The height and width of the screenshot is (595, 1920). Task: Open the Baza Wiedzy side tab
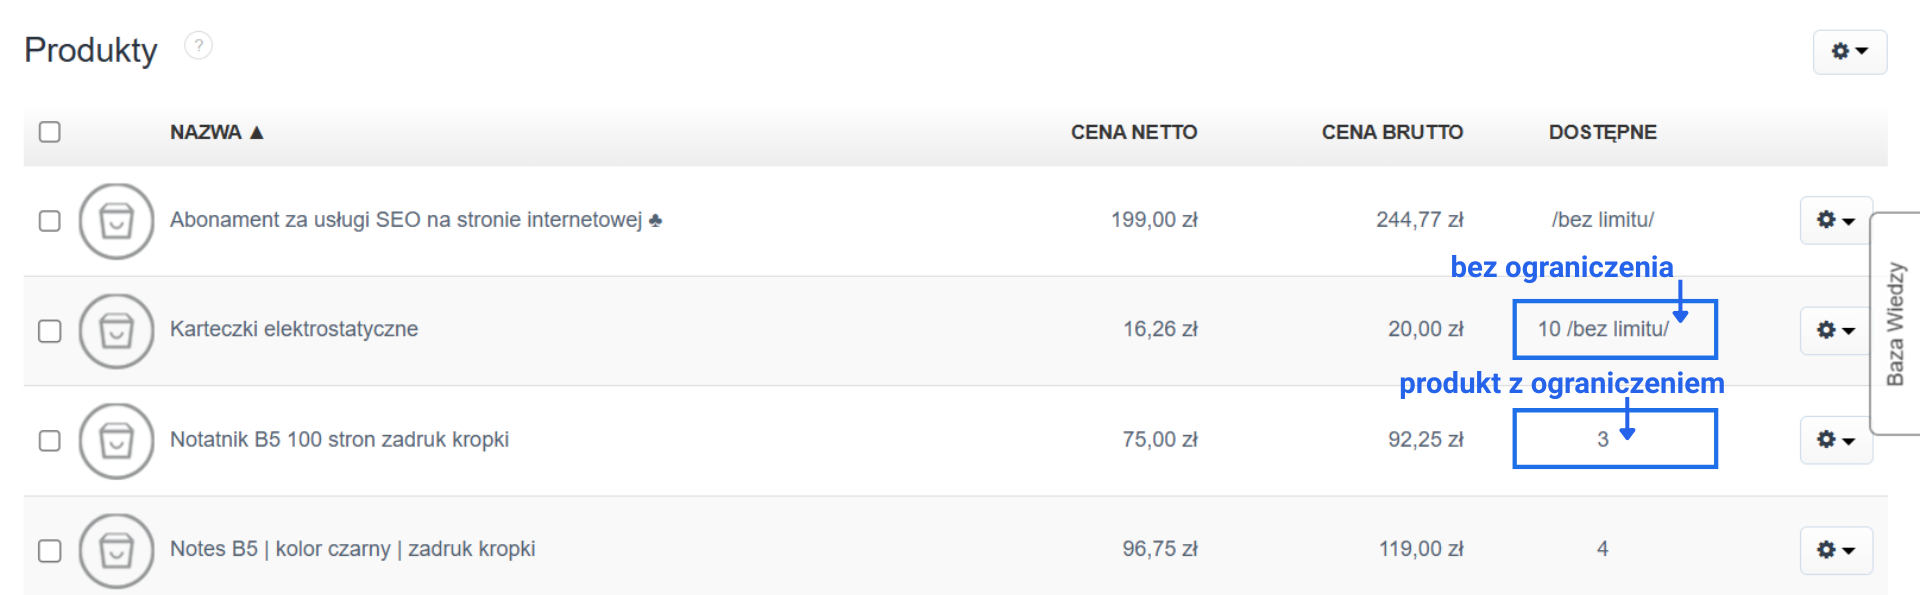(1895, 323)
